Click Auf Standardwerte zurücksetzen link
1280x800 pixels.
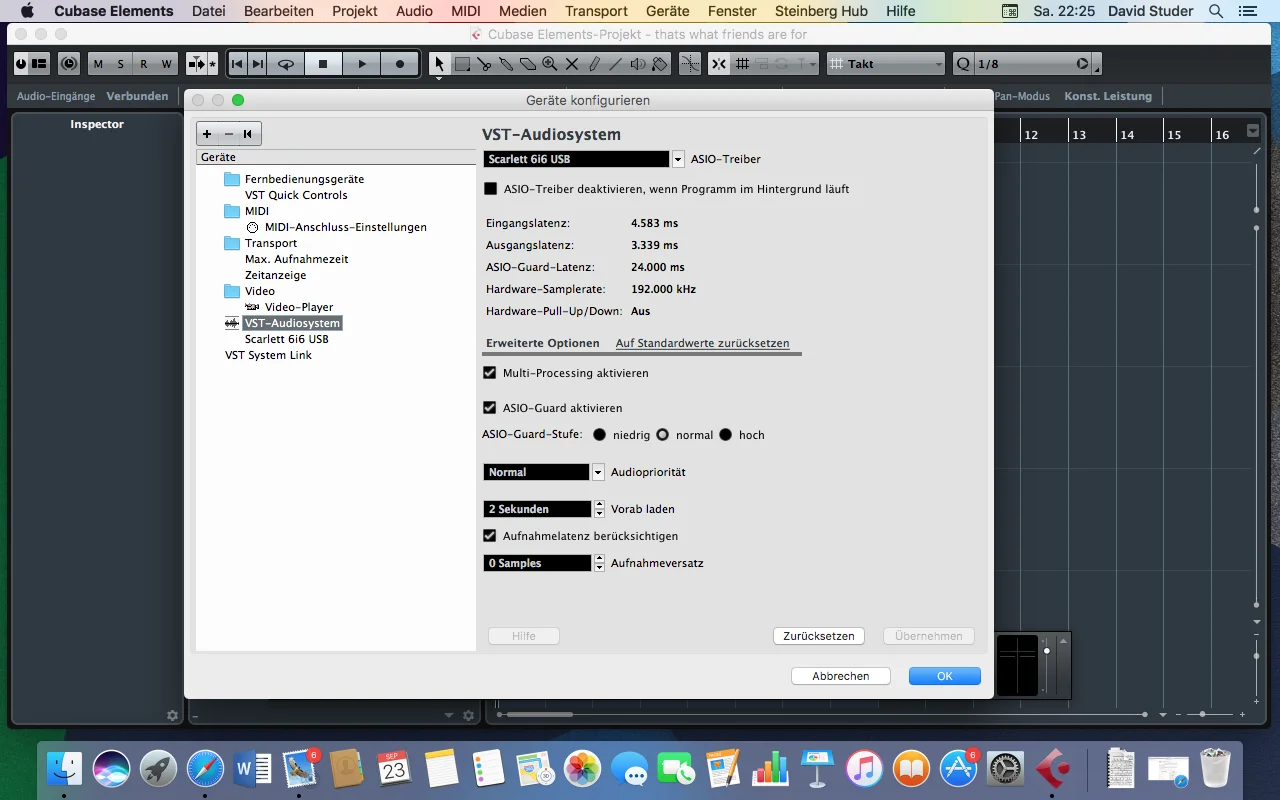coord(702,343)
